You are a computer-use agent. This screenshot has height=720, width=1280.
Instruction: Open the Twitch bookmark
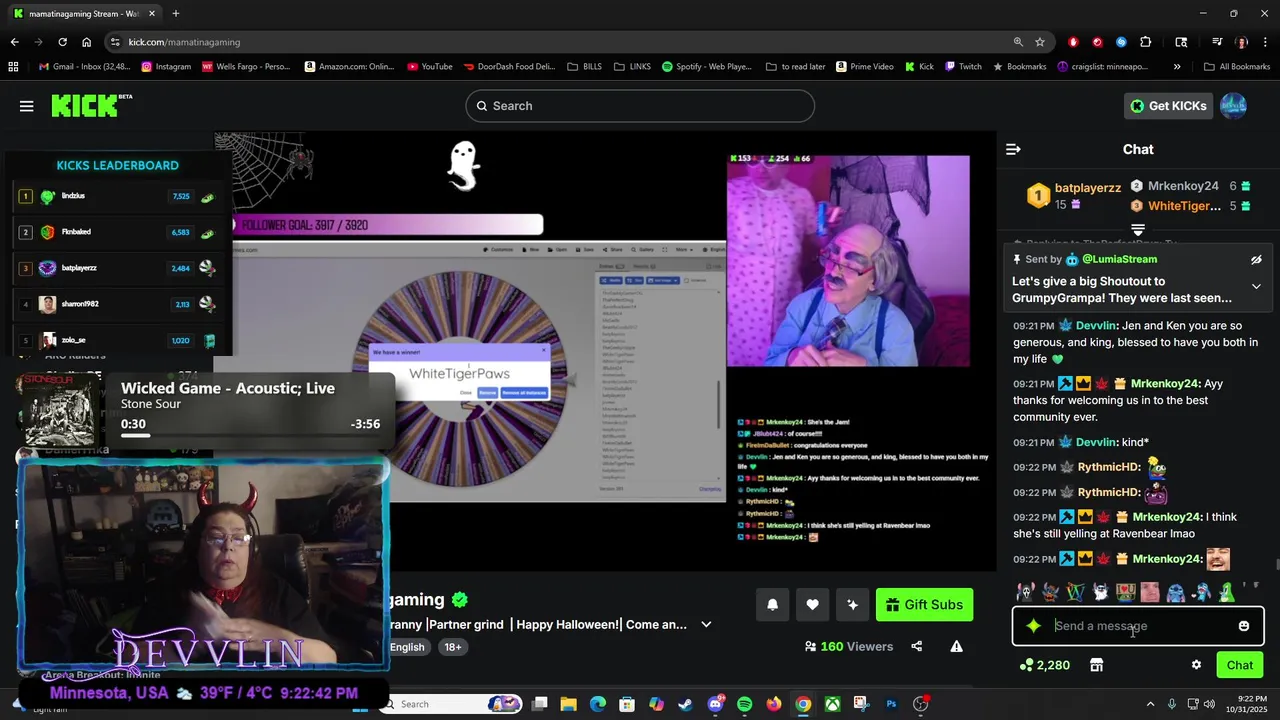coord(962,67)
